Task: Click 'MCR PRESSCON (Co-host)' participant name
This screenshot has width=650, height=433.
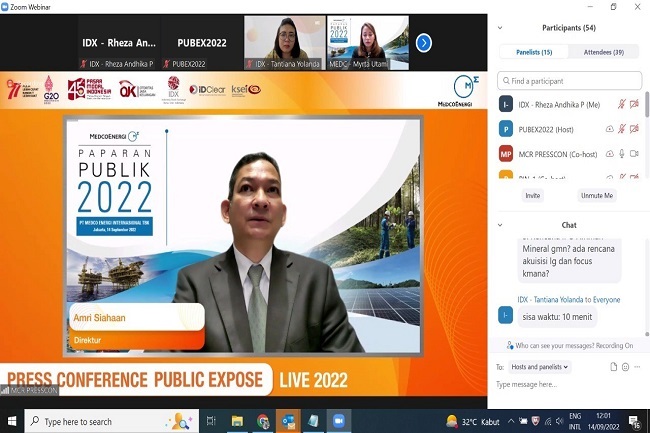Action: [x=558, y=154]
